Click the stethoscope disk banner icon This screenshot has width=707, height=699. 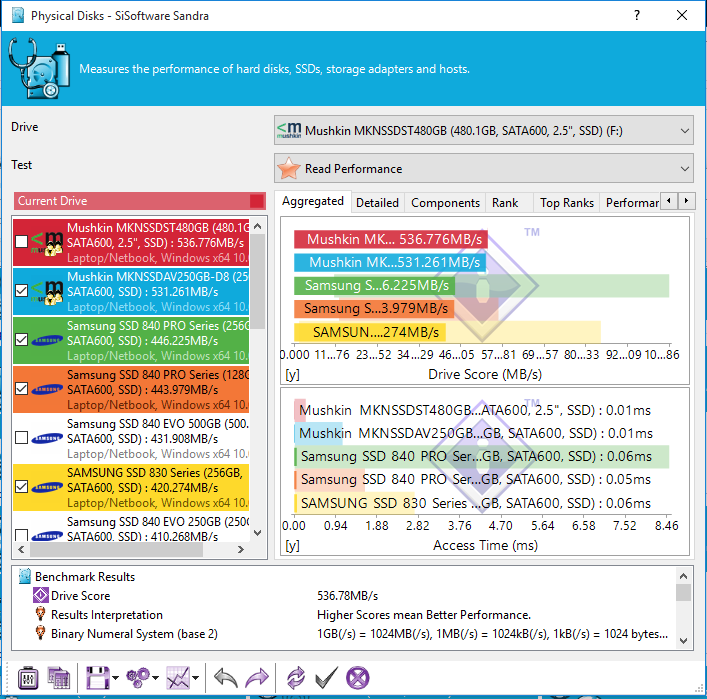39,69
